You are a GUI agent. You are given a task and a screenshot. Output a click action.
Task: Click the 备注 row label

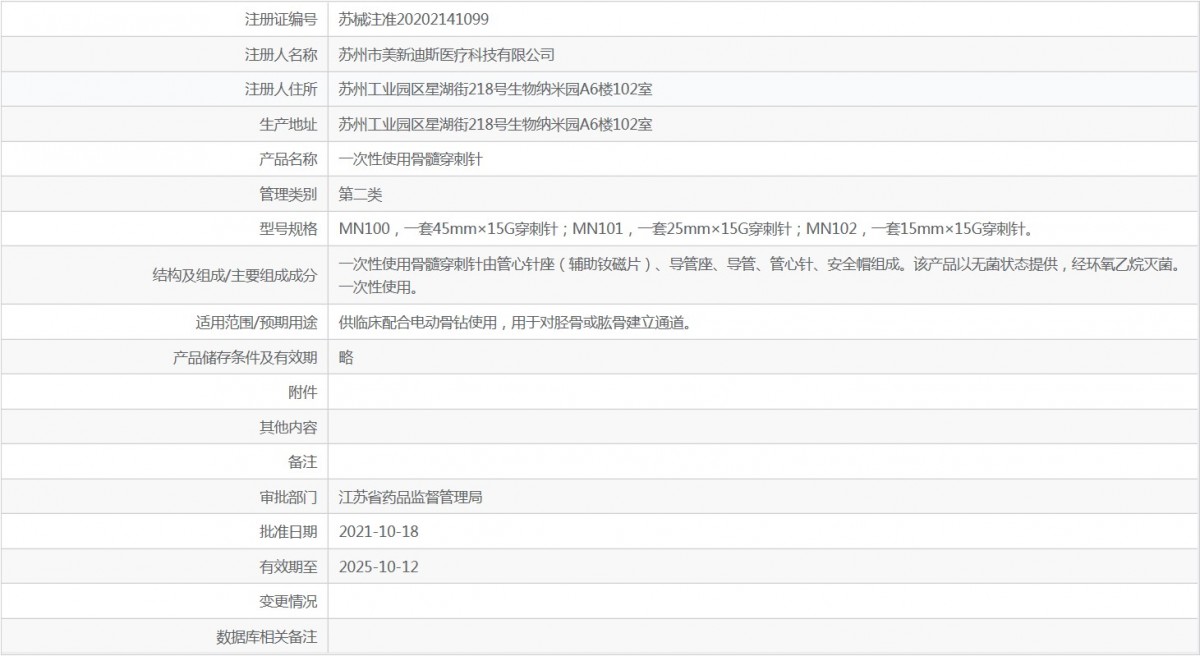tap(302, 462)
